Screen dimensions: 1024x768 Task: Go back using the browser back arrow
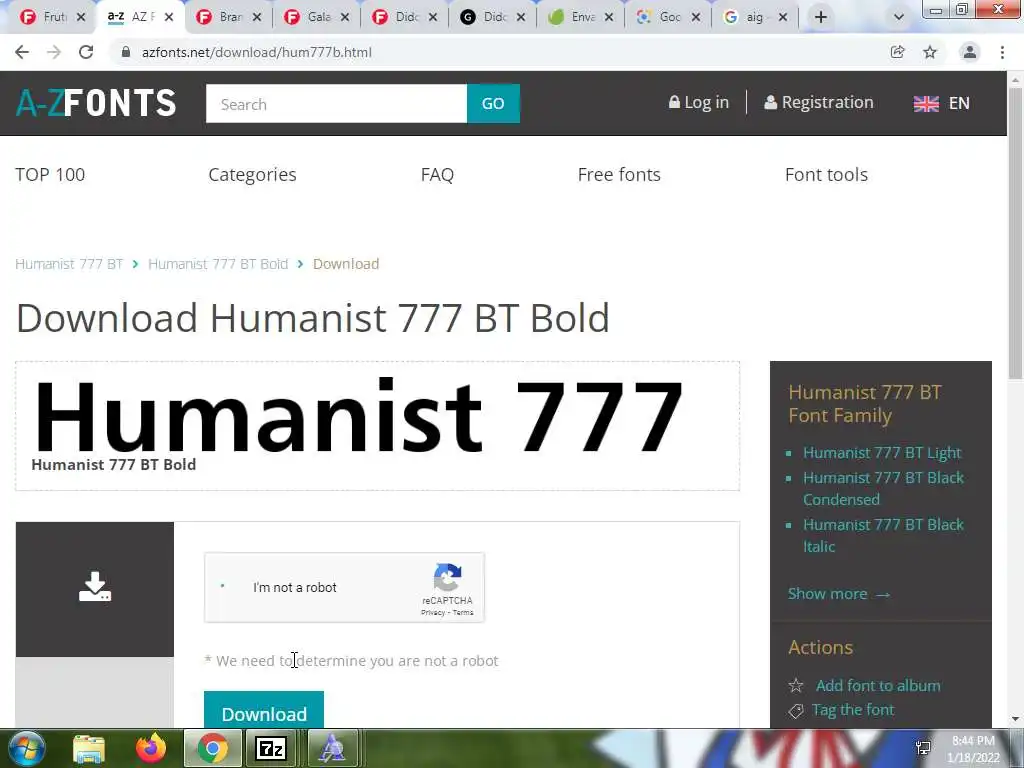(x=22, y=52)
